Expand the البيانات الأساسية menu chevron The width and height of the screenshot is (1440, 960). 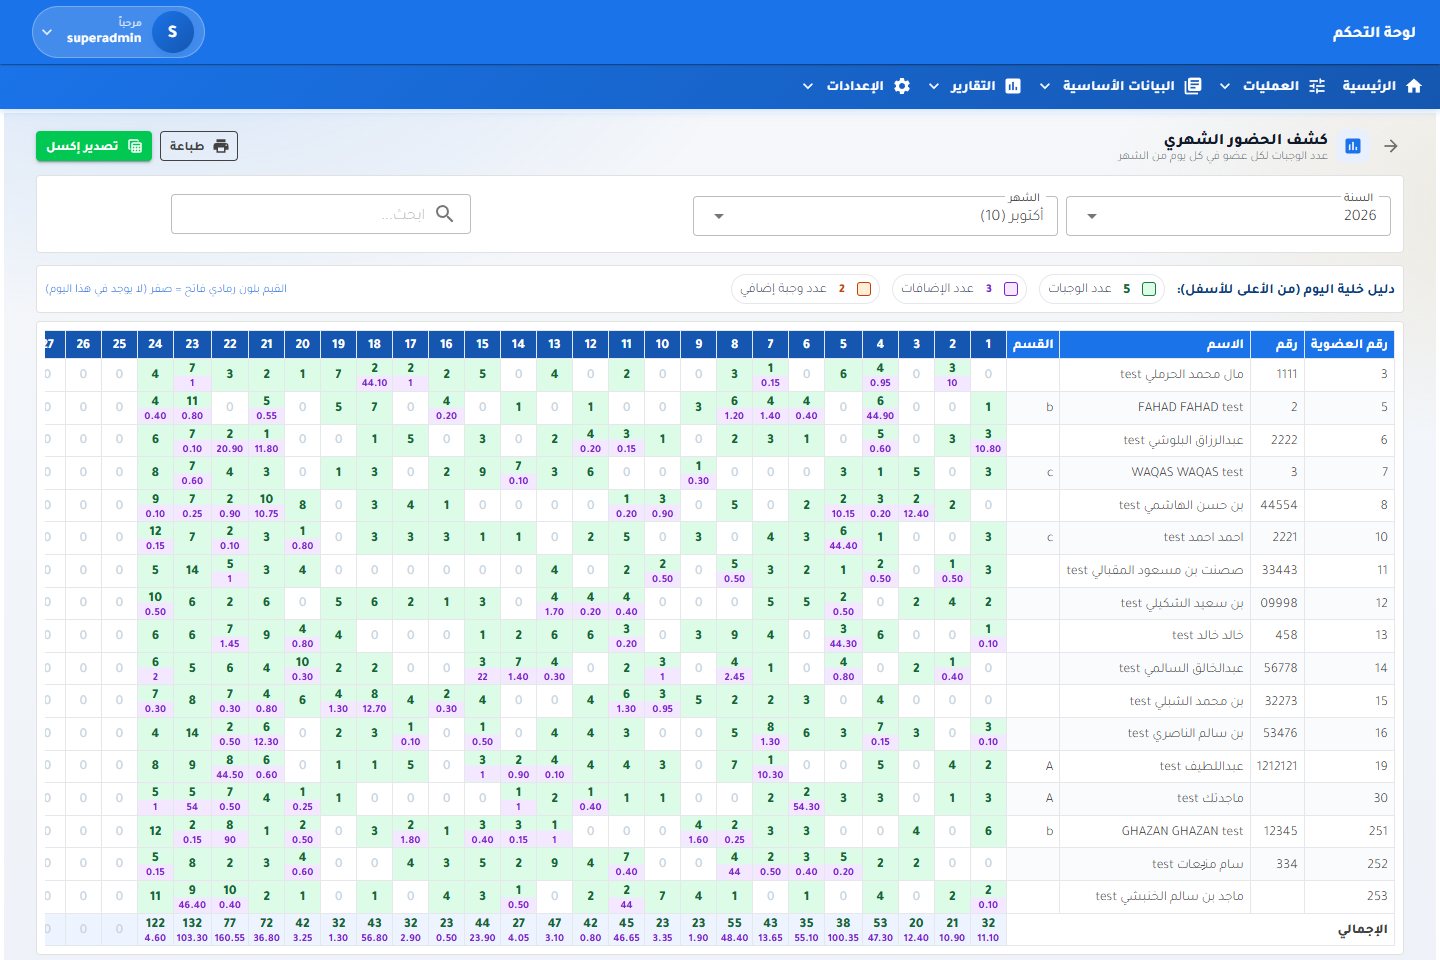[x=1045, y=86]
